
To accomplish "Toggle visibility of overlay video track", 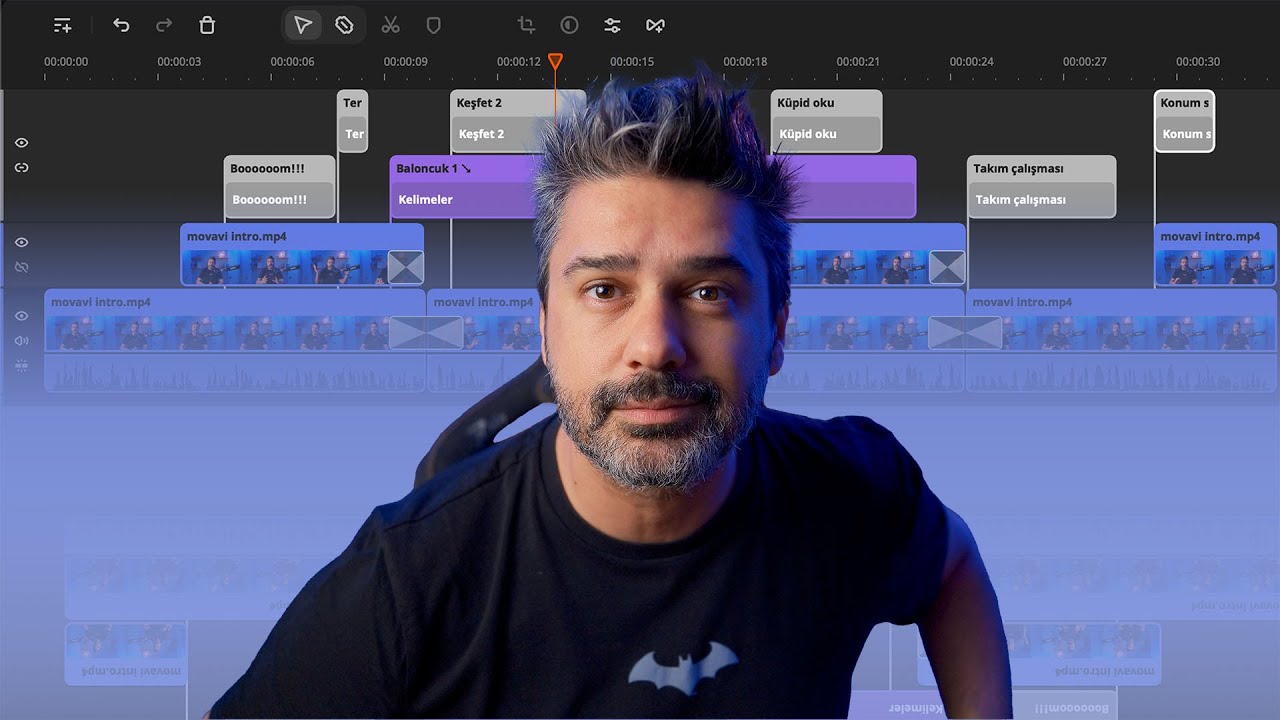I will pos(22,242).
